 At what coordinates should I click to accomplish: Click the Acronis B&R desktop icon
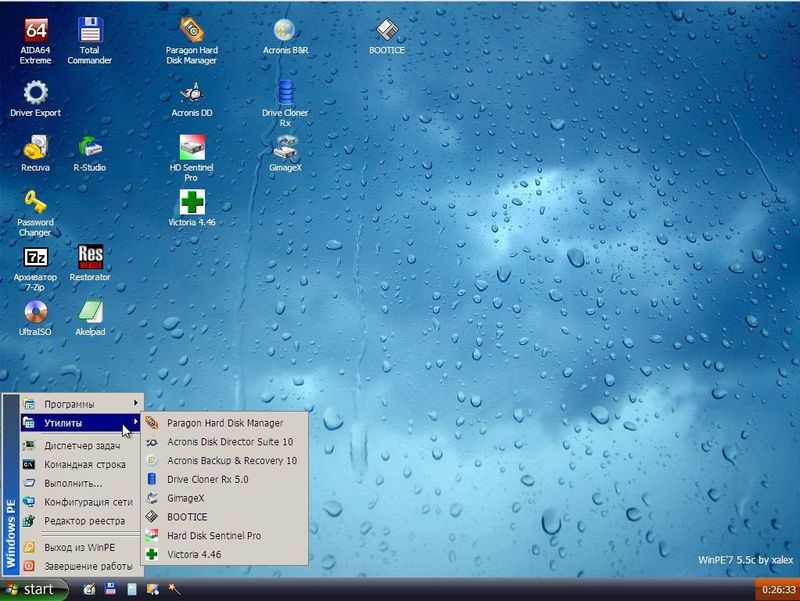tap(285, 36)
